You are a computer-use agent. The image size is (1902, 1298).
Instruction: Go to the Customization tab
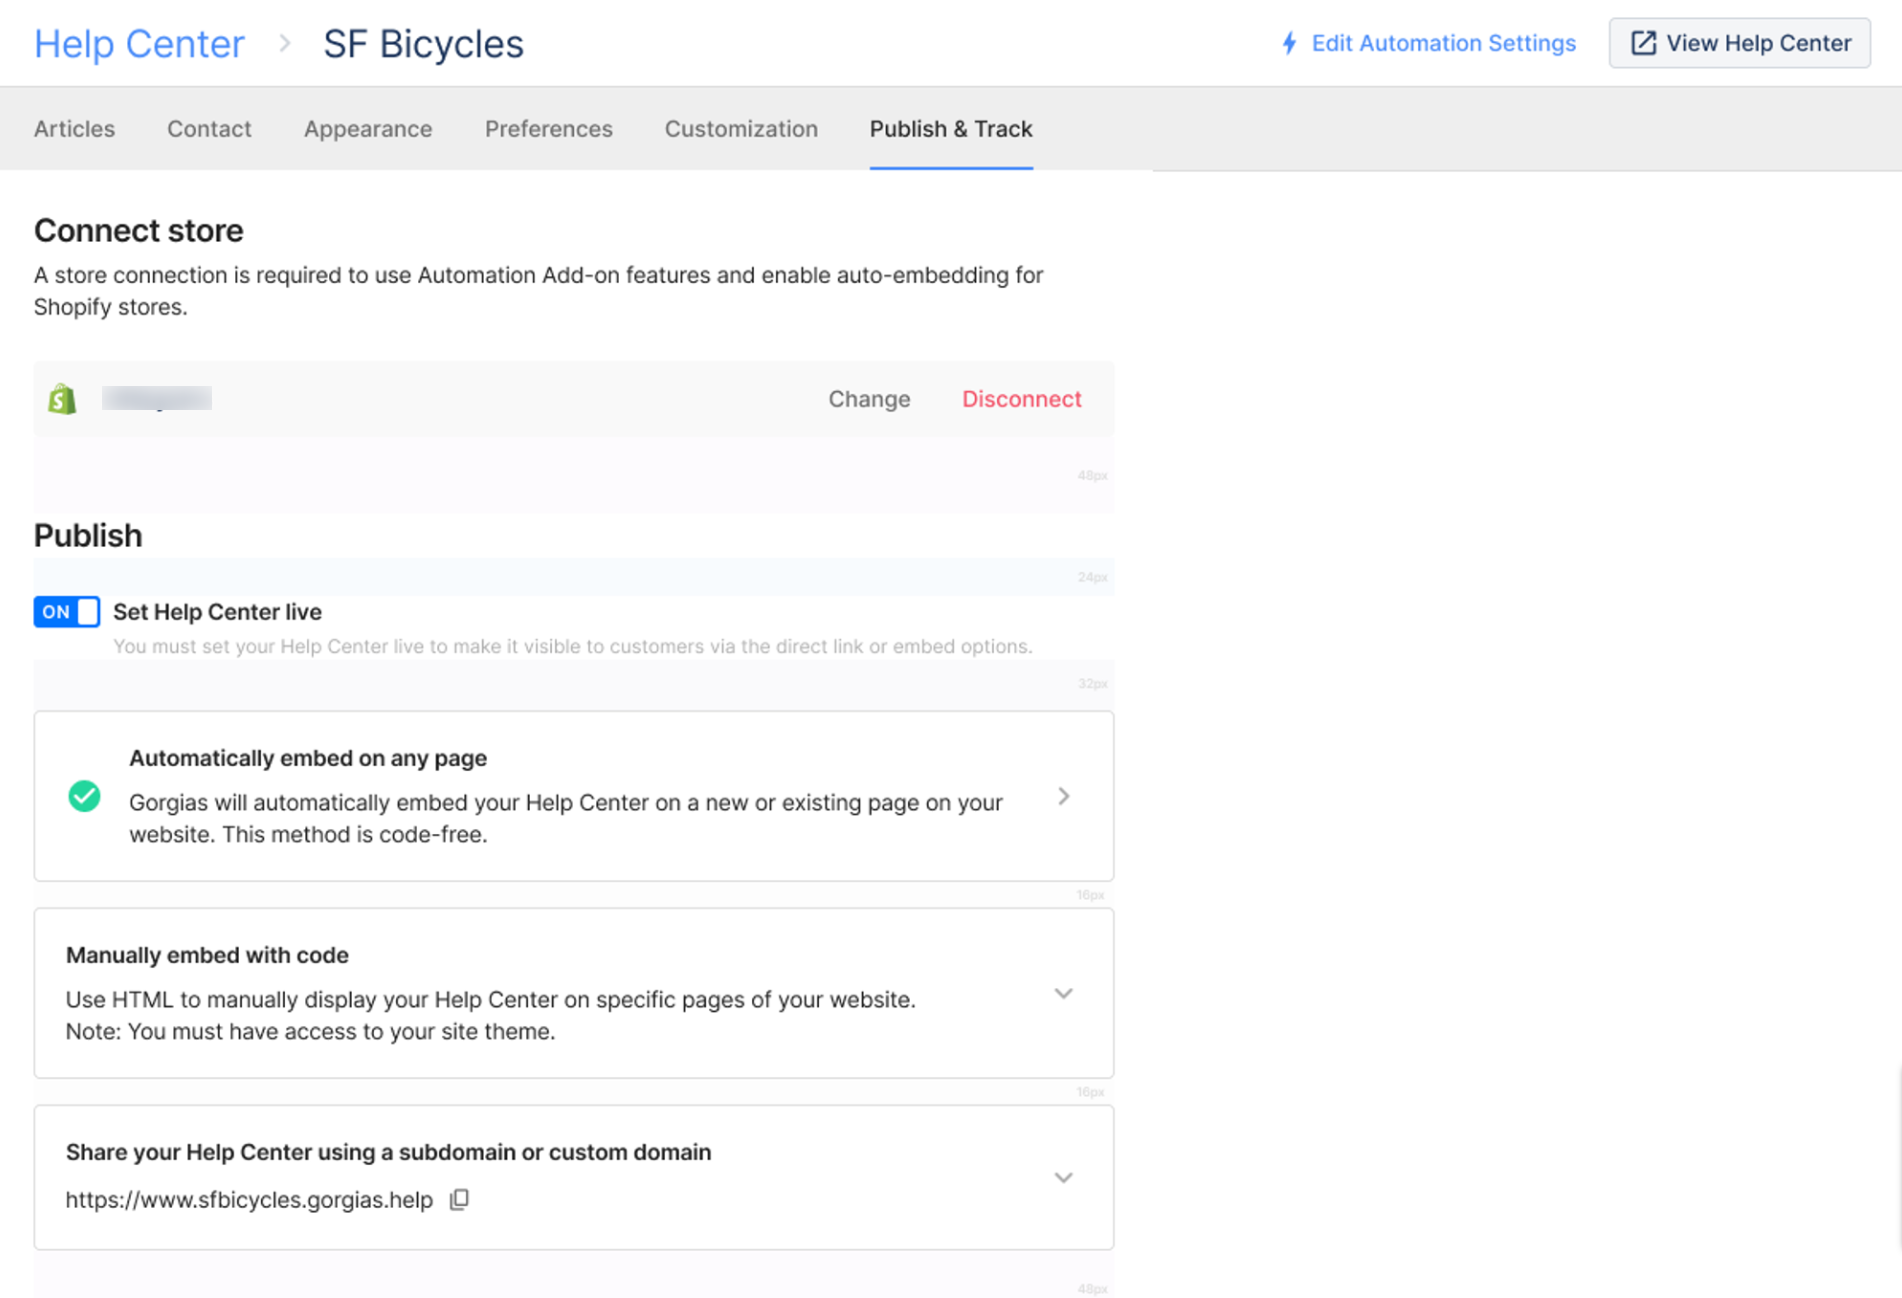[740, 129]
